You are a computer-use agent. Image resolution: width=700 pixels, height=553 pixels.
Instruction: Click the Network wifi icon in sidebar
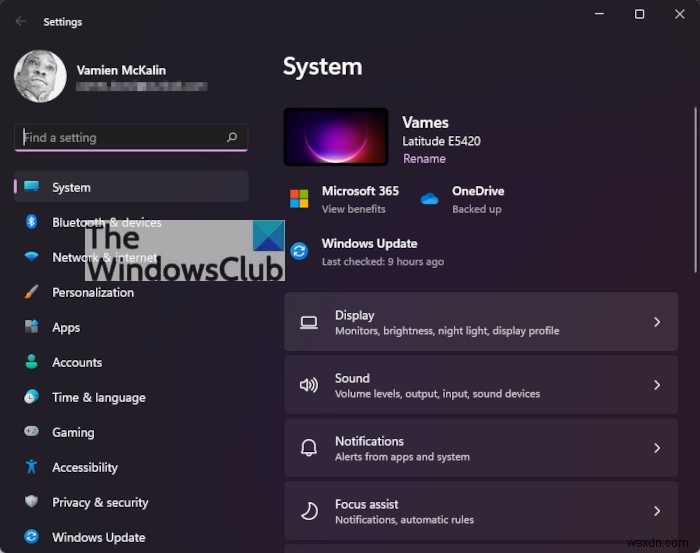coord(31,256)
